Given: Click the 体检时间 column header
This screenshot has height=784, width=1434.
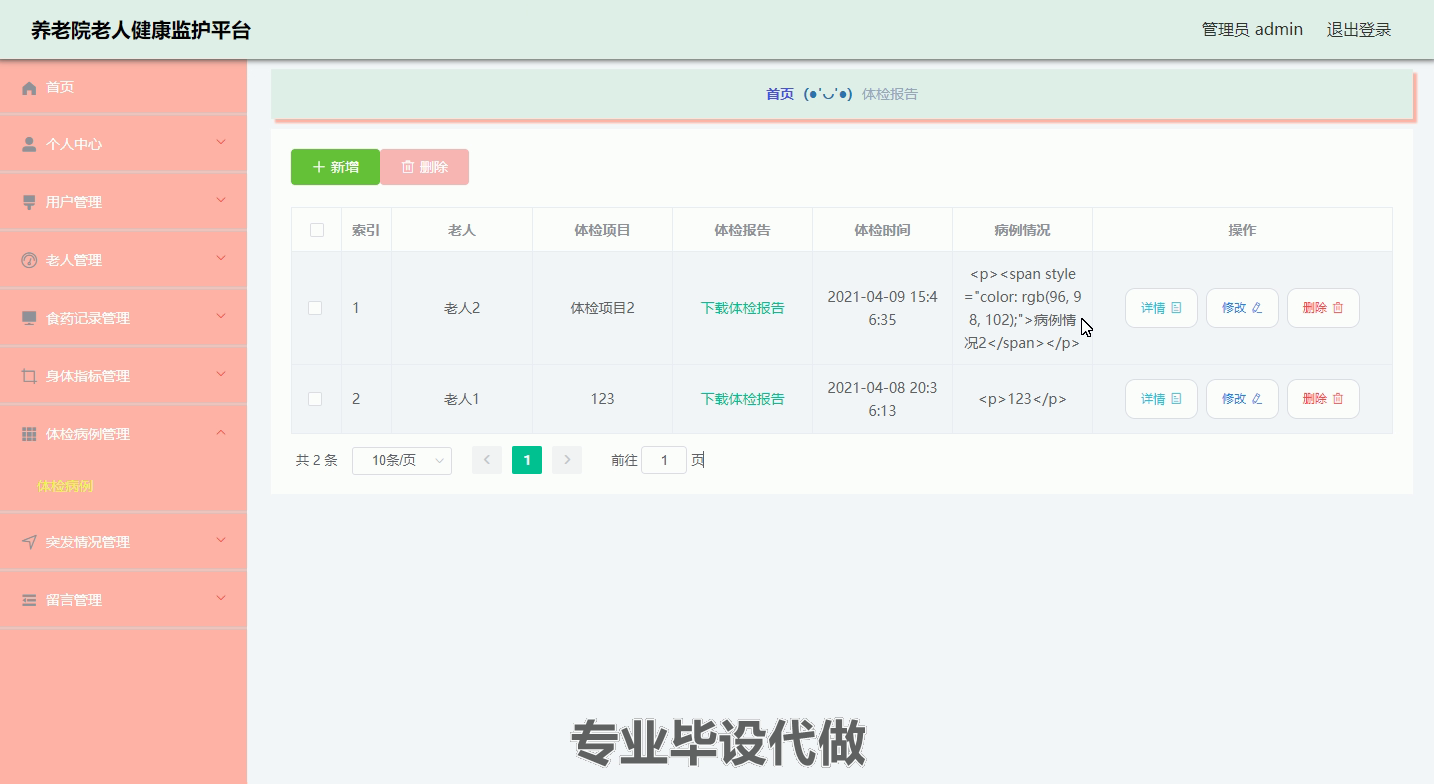Looking at the screenshot, I should 882,230.
